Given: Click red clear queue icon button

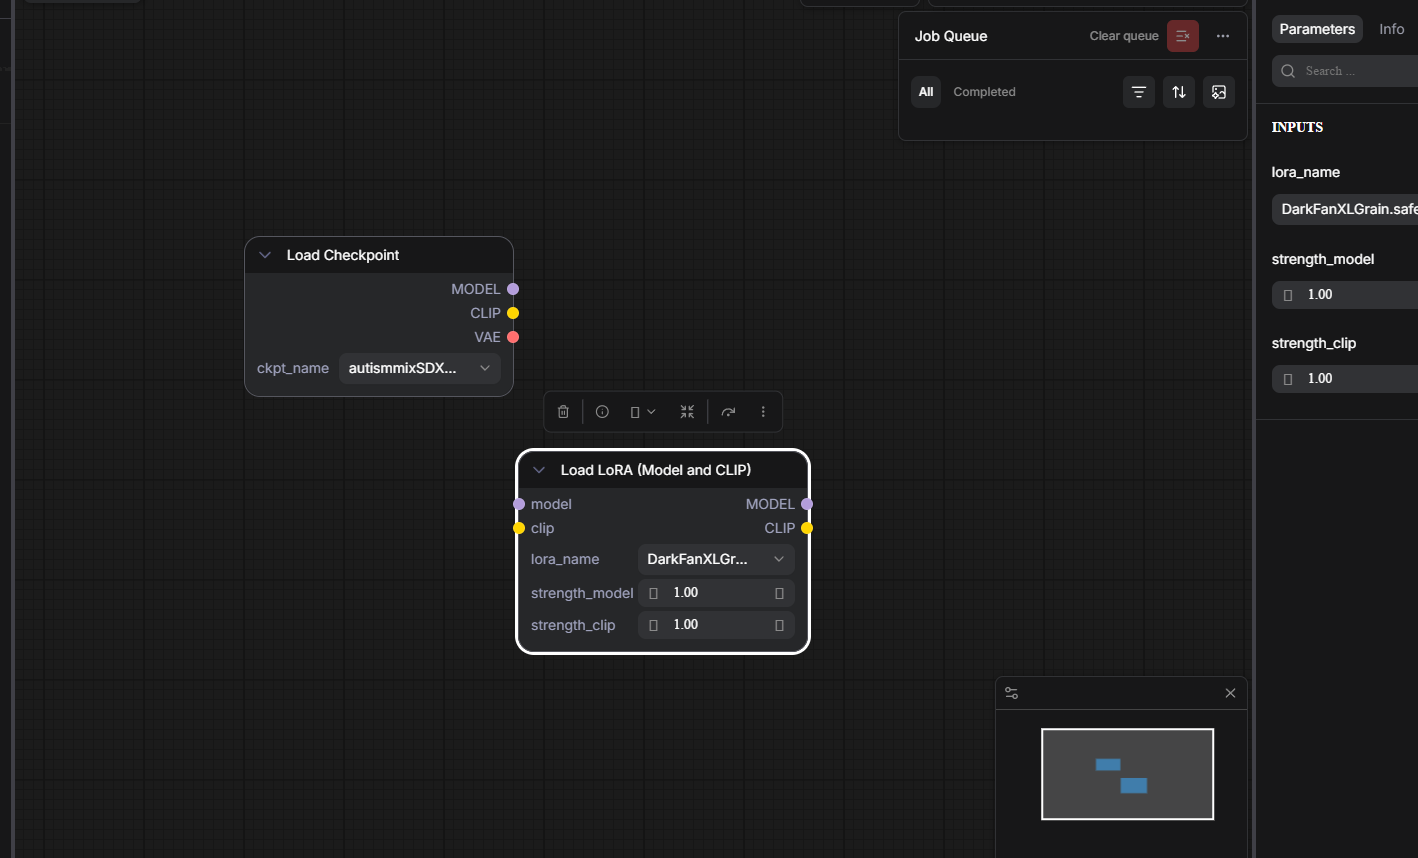Looking at the screenshot, I should [1183, 36].
